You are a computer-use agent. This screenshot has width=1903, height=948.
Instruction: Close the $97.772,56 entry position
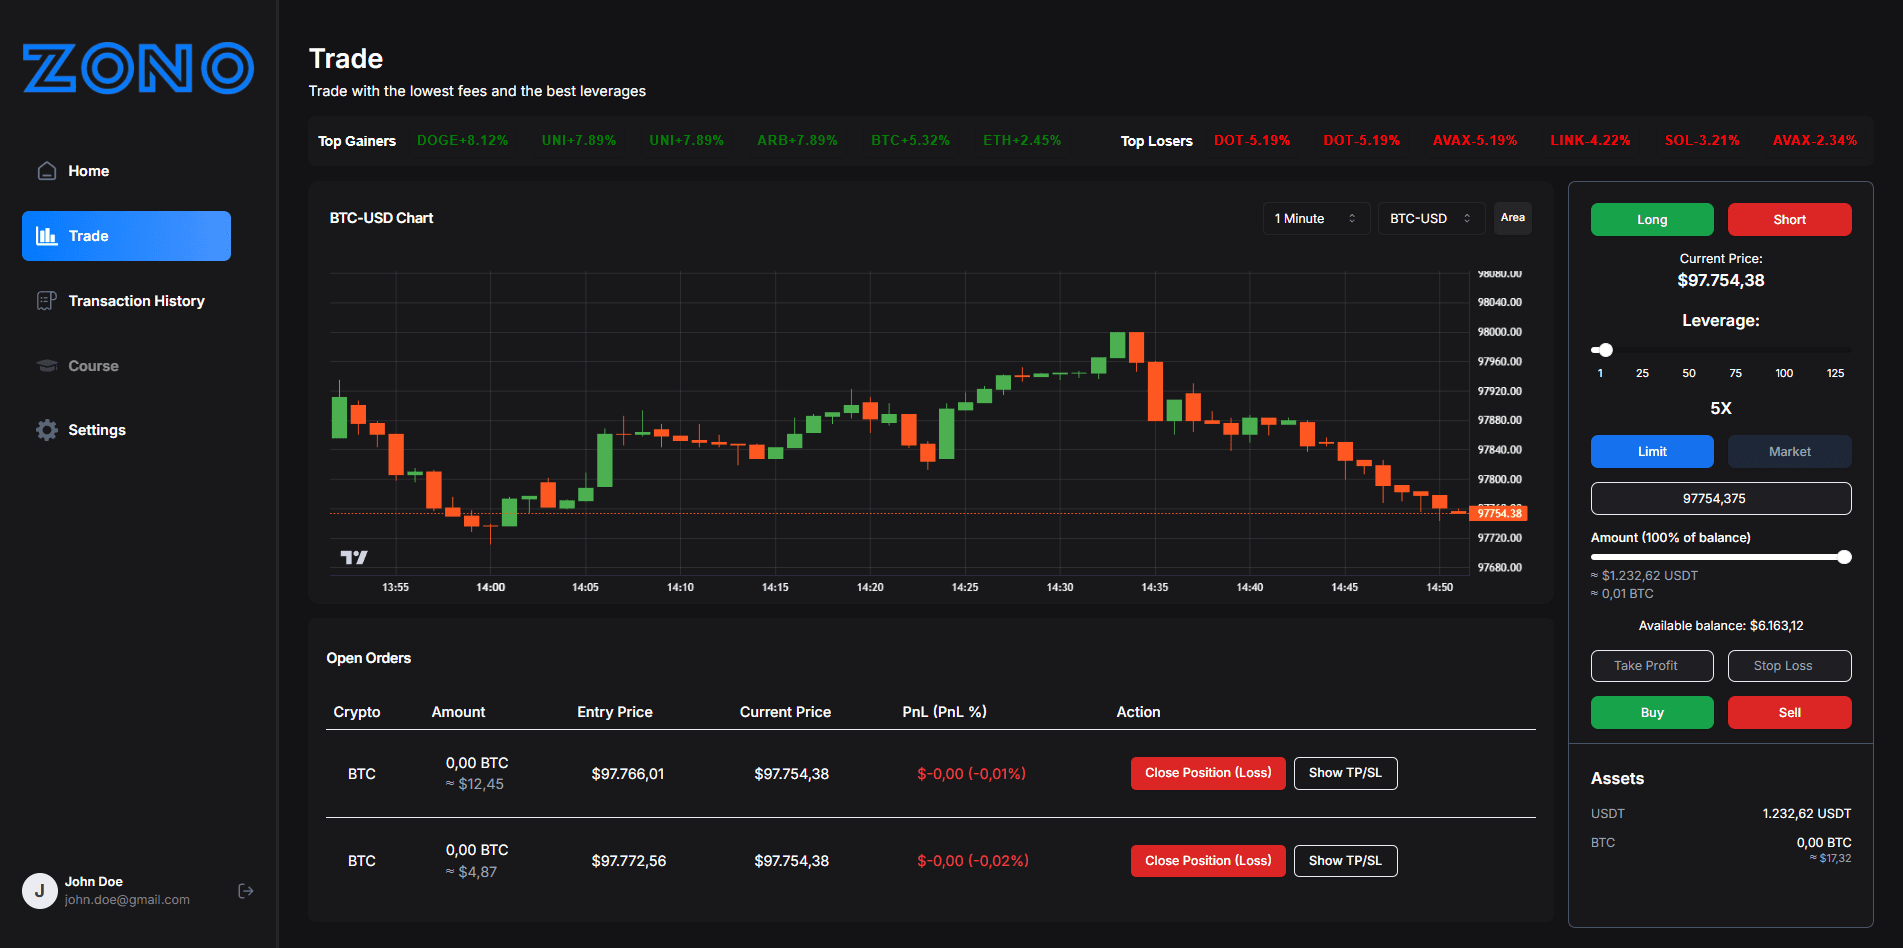tap(1208, 861)
